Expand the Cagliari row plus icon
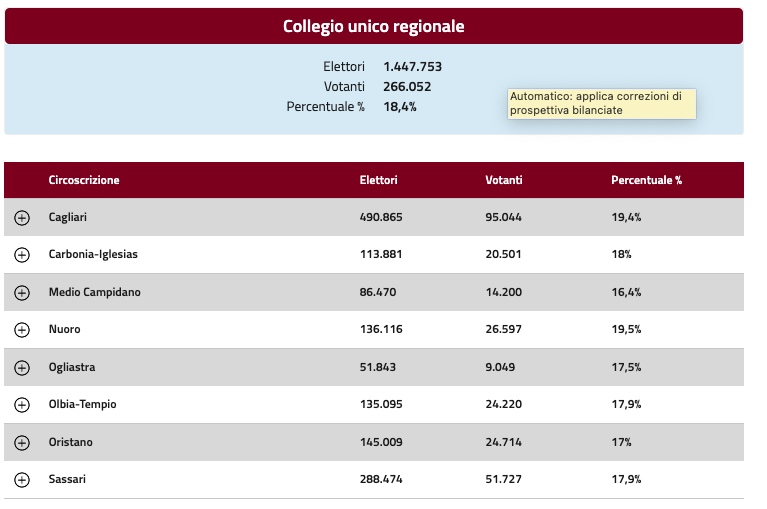Image resolution: width=767 pixels, height=509 pixels. click(x=22, y=217)
